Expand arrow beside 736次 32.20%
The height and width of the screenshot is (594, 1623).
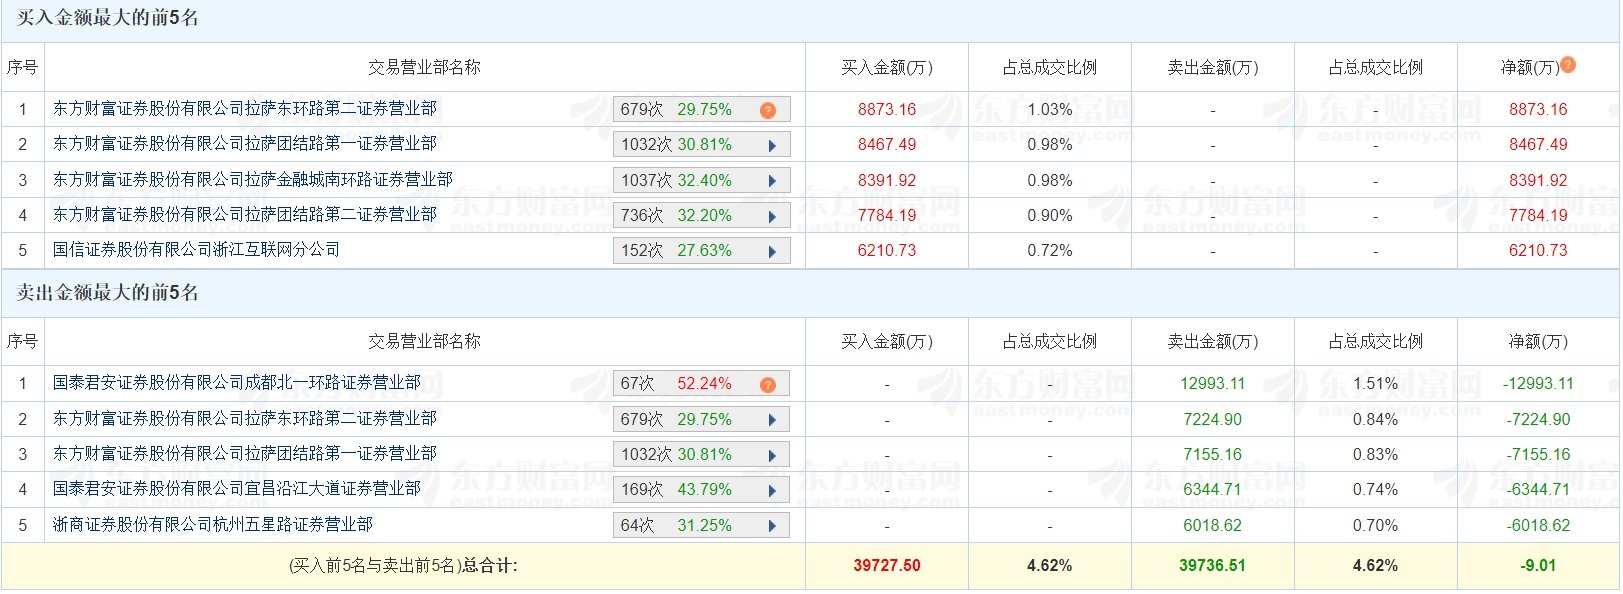pyautogui.click(x=772, y=217)
